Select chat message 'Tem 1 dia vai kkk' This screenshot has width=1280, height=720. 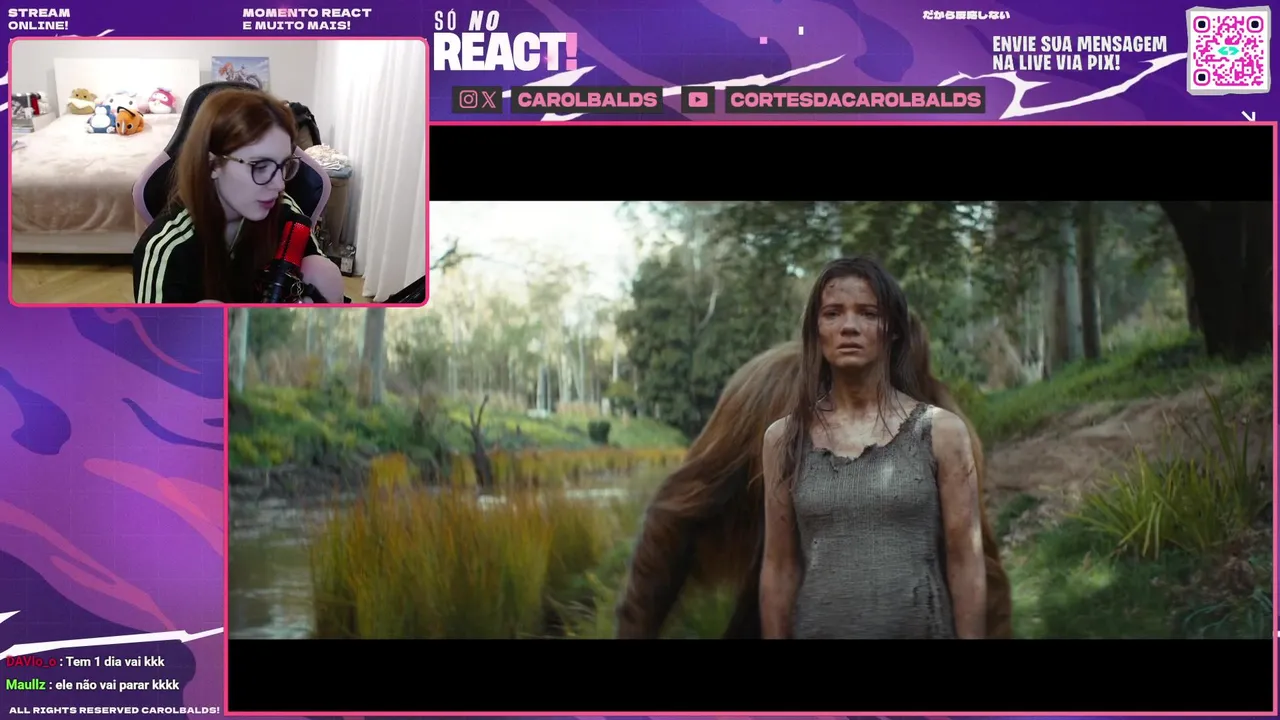pos(115,662)
